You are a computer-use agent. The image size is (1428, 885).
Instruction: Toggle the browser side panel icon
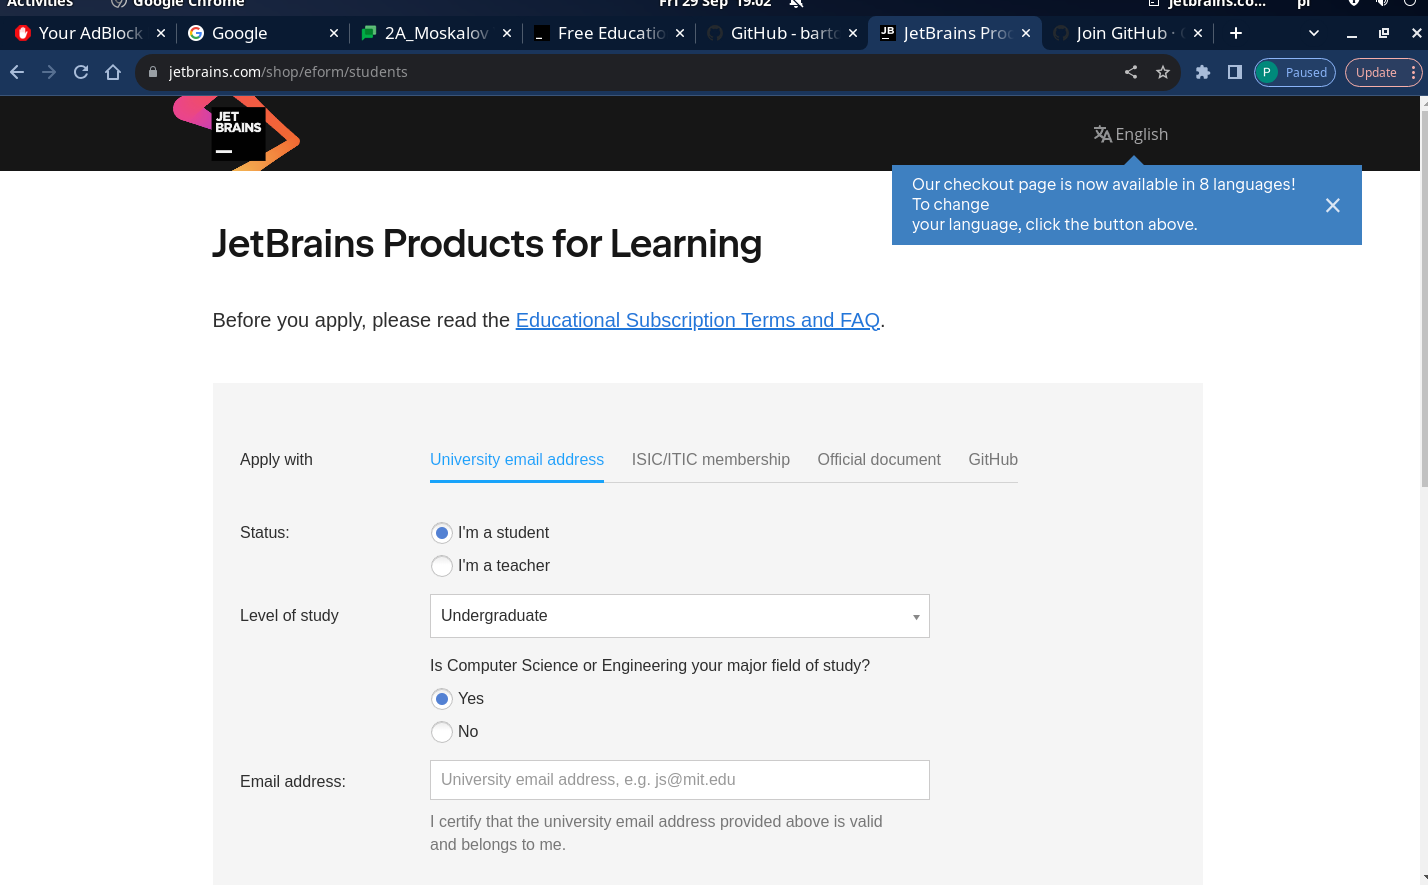pyautogui.click(x=1235, y=72)
